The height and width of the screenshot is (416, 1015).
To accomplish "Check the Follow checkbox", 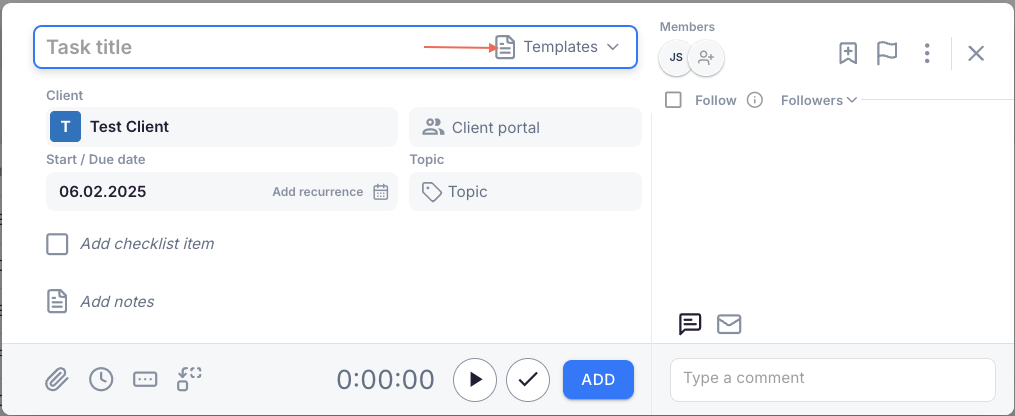I will tap(674, 100).
